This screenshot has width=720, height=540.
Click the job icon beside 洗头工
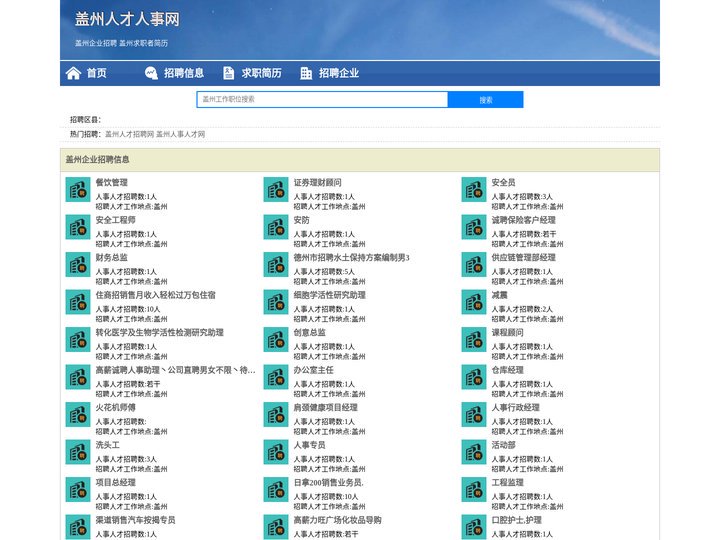coord(78,452)
